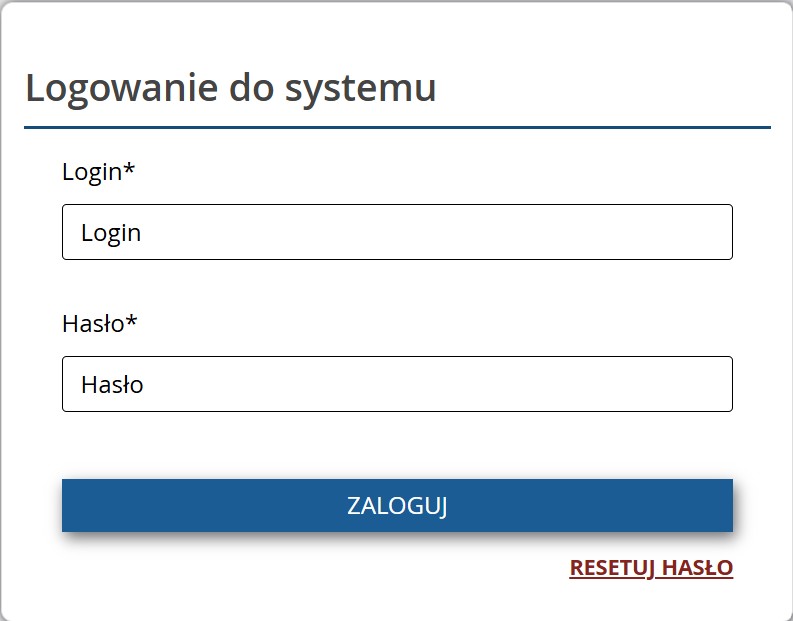Click the ZALOGUJ button

pyautogui.click(x=397, y=505)
